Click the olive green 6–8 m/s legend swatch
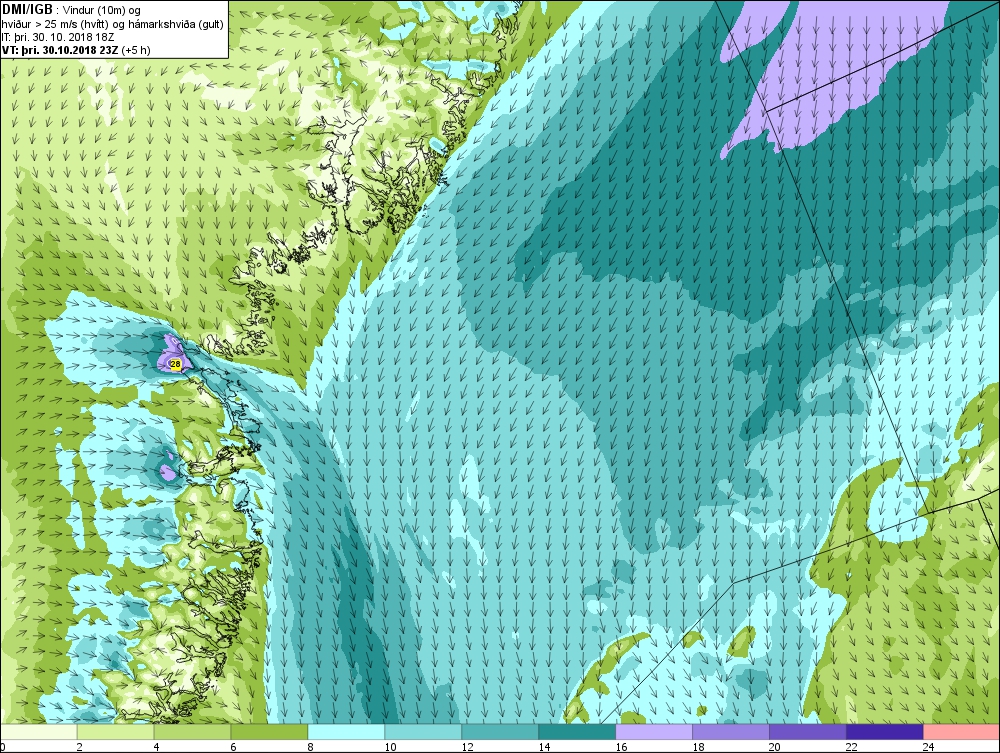This screenshot has width=1000, height=753. pos(269,731)
